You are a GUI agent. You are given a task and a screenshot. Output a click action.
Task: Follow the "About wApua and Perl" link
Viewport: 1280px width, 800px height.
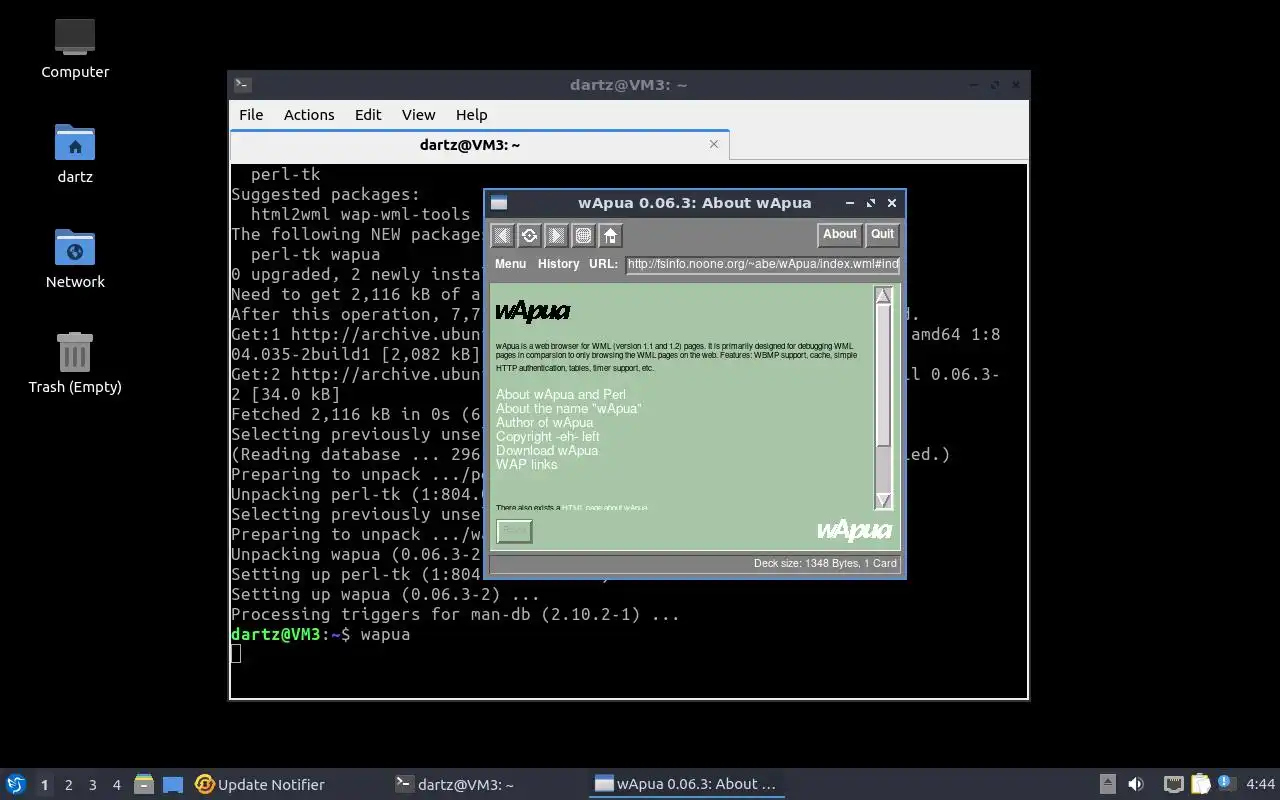(561, 394)
